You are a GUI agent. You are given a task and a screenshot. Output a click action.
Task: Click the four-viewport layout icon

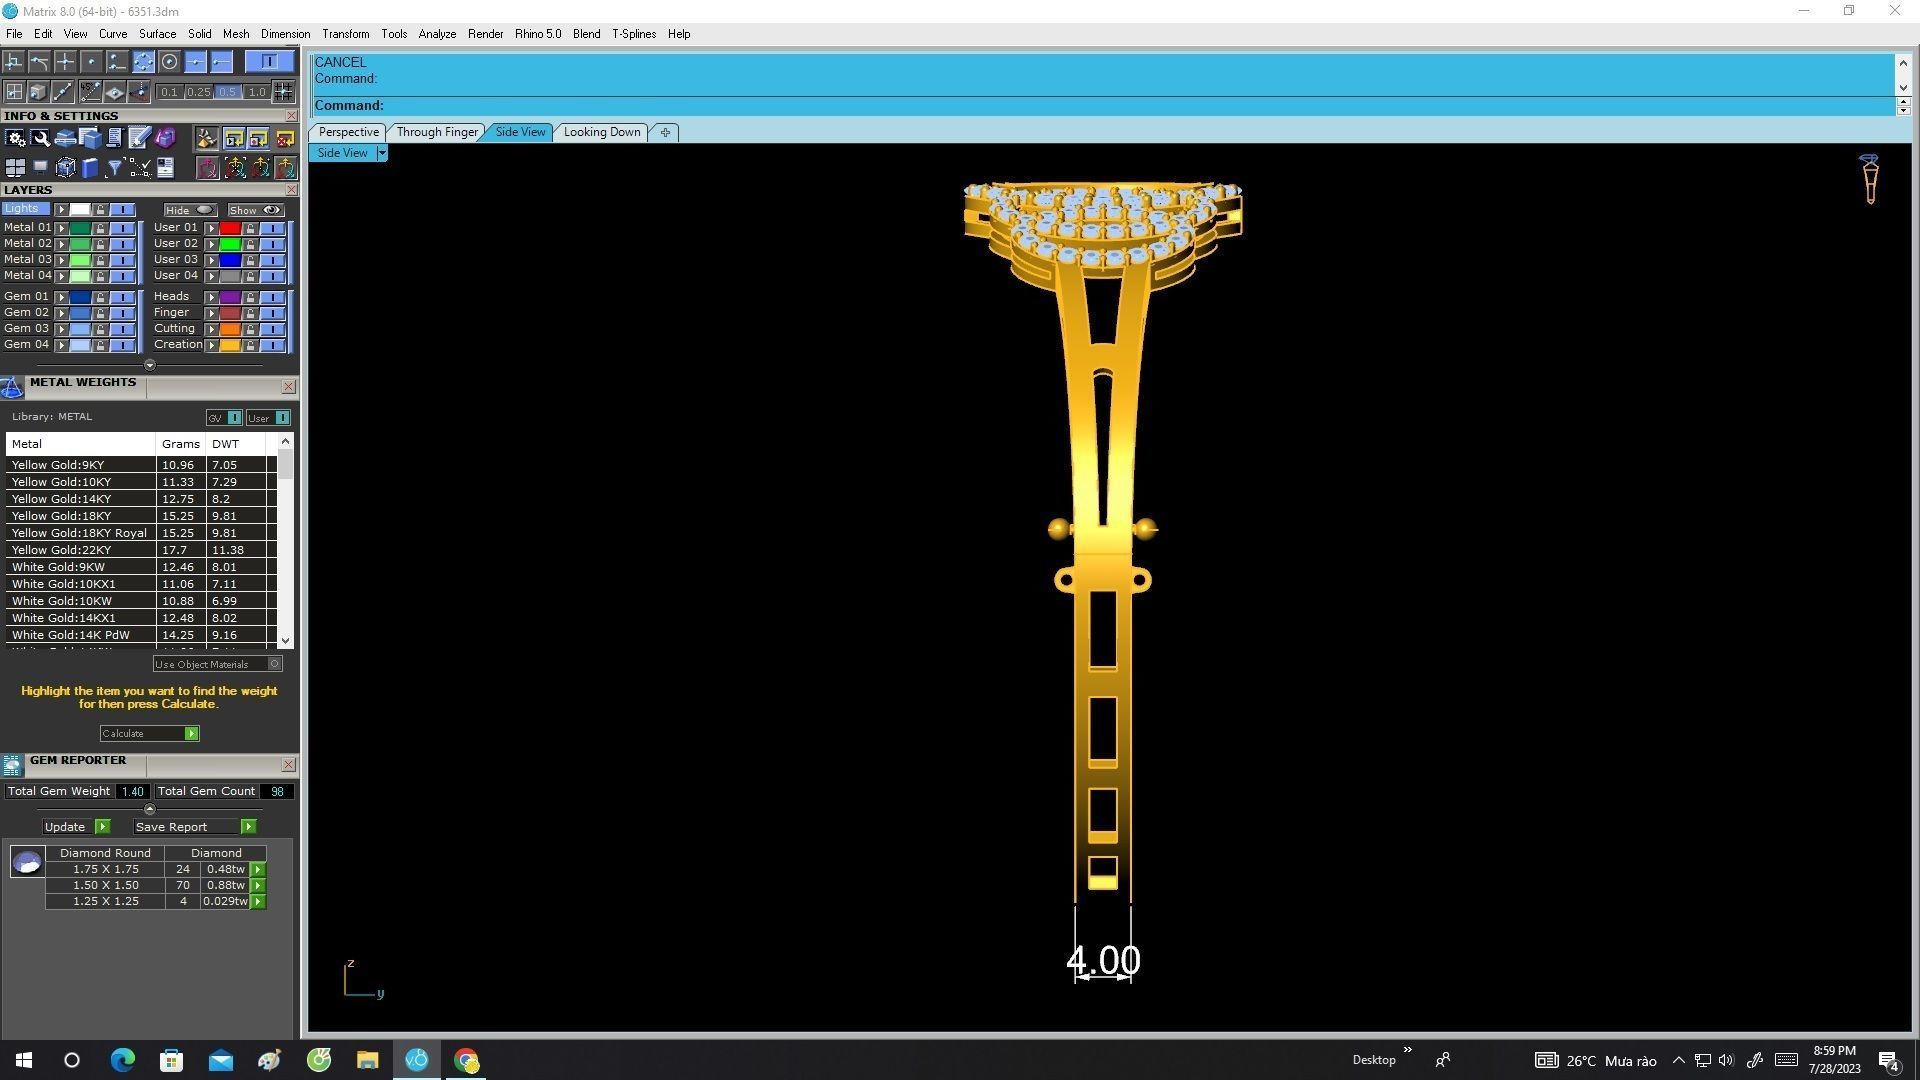point(15,168)
